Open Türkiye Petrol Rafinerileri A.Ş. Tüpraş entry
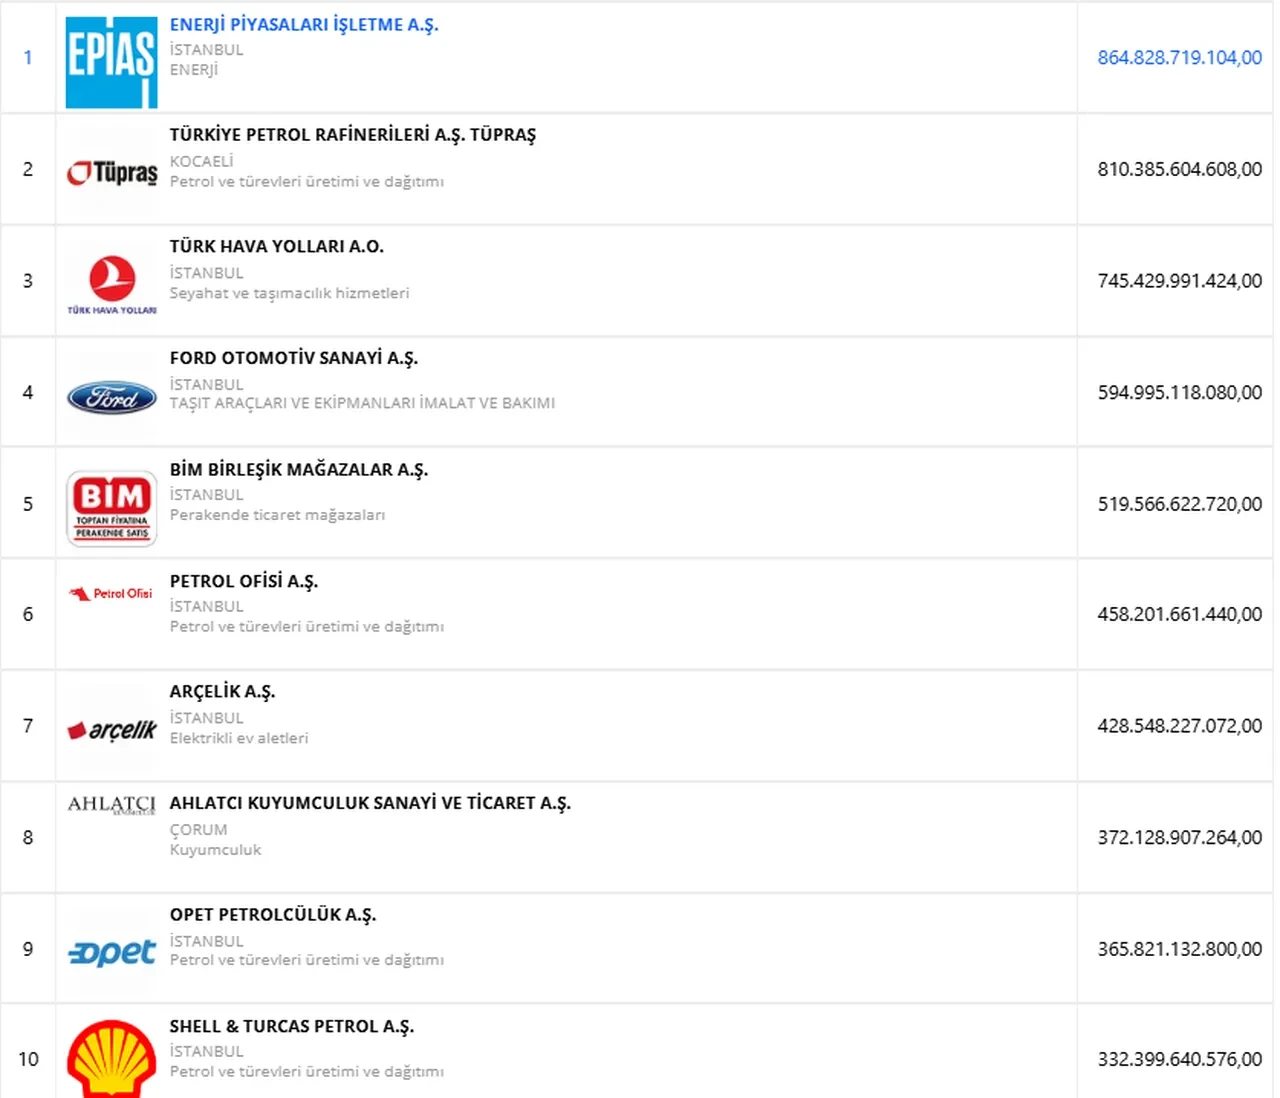Image resolution: width=1280 pixels, height=1098 pixels. pyautogui.click(x=352, y=135)
